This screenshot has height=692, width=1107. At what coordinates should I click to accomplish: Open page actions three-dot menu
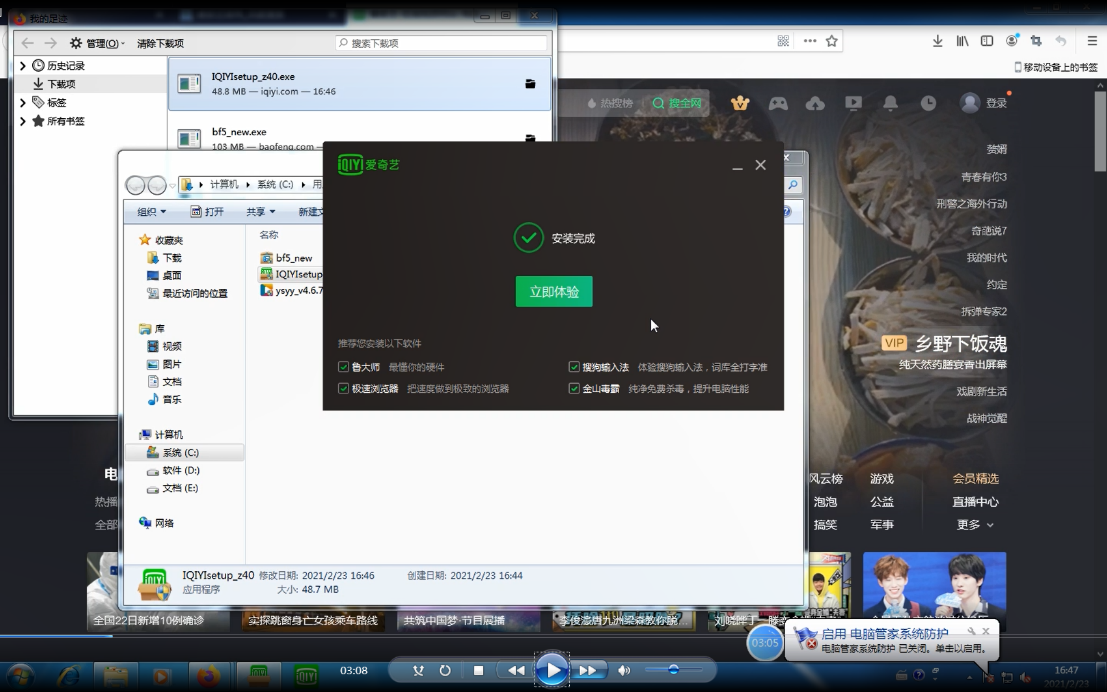pyautogui.click(x=810, y=41)
